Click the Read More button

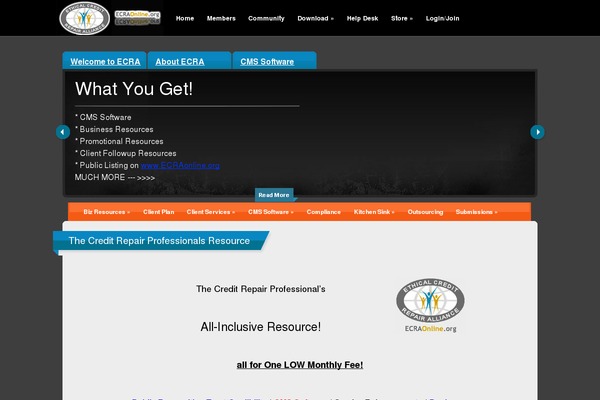click(x=274, y=195)
